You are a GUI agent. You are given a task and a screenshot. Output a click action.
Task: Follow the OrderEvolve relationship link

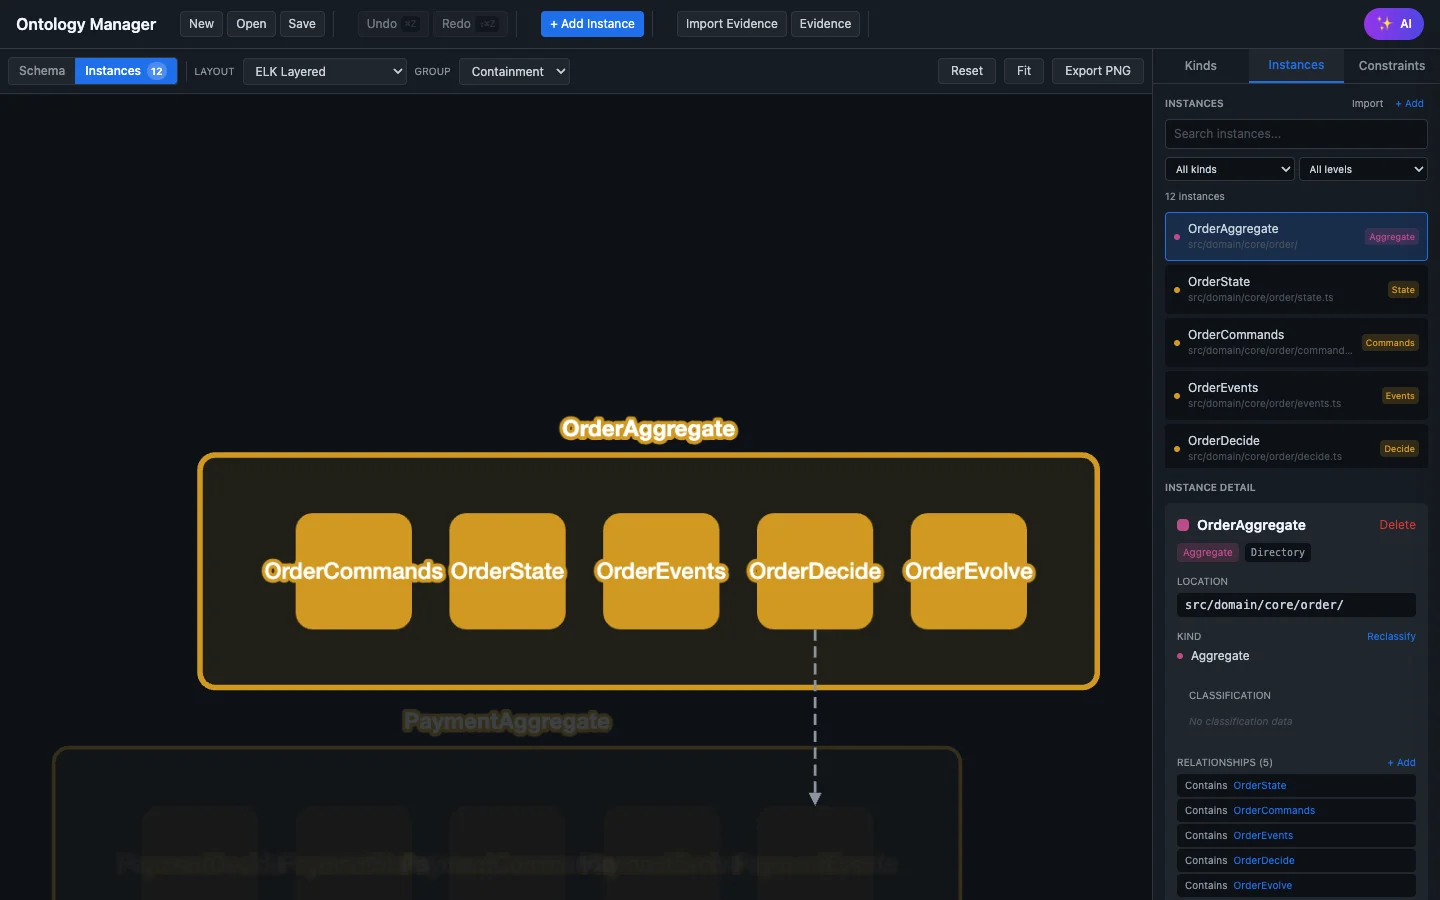tap(1263, 885)
